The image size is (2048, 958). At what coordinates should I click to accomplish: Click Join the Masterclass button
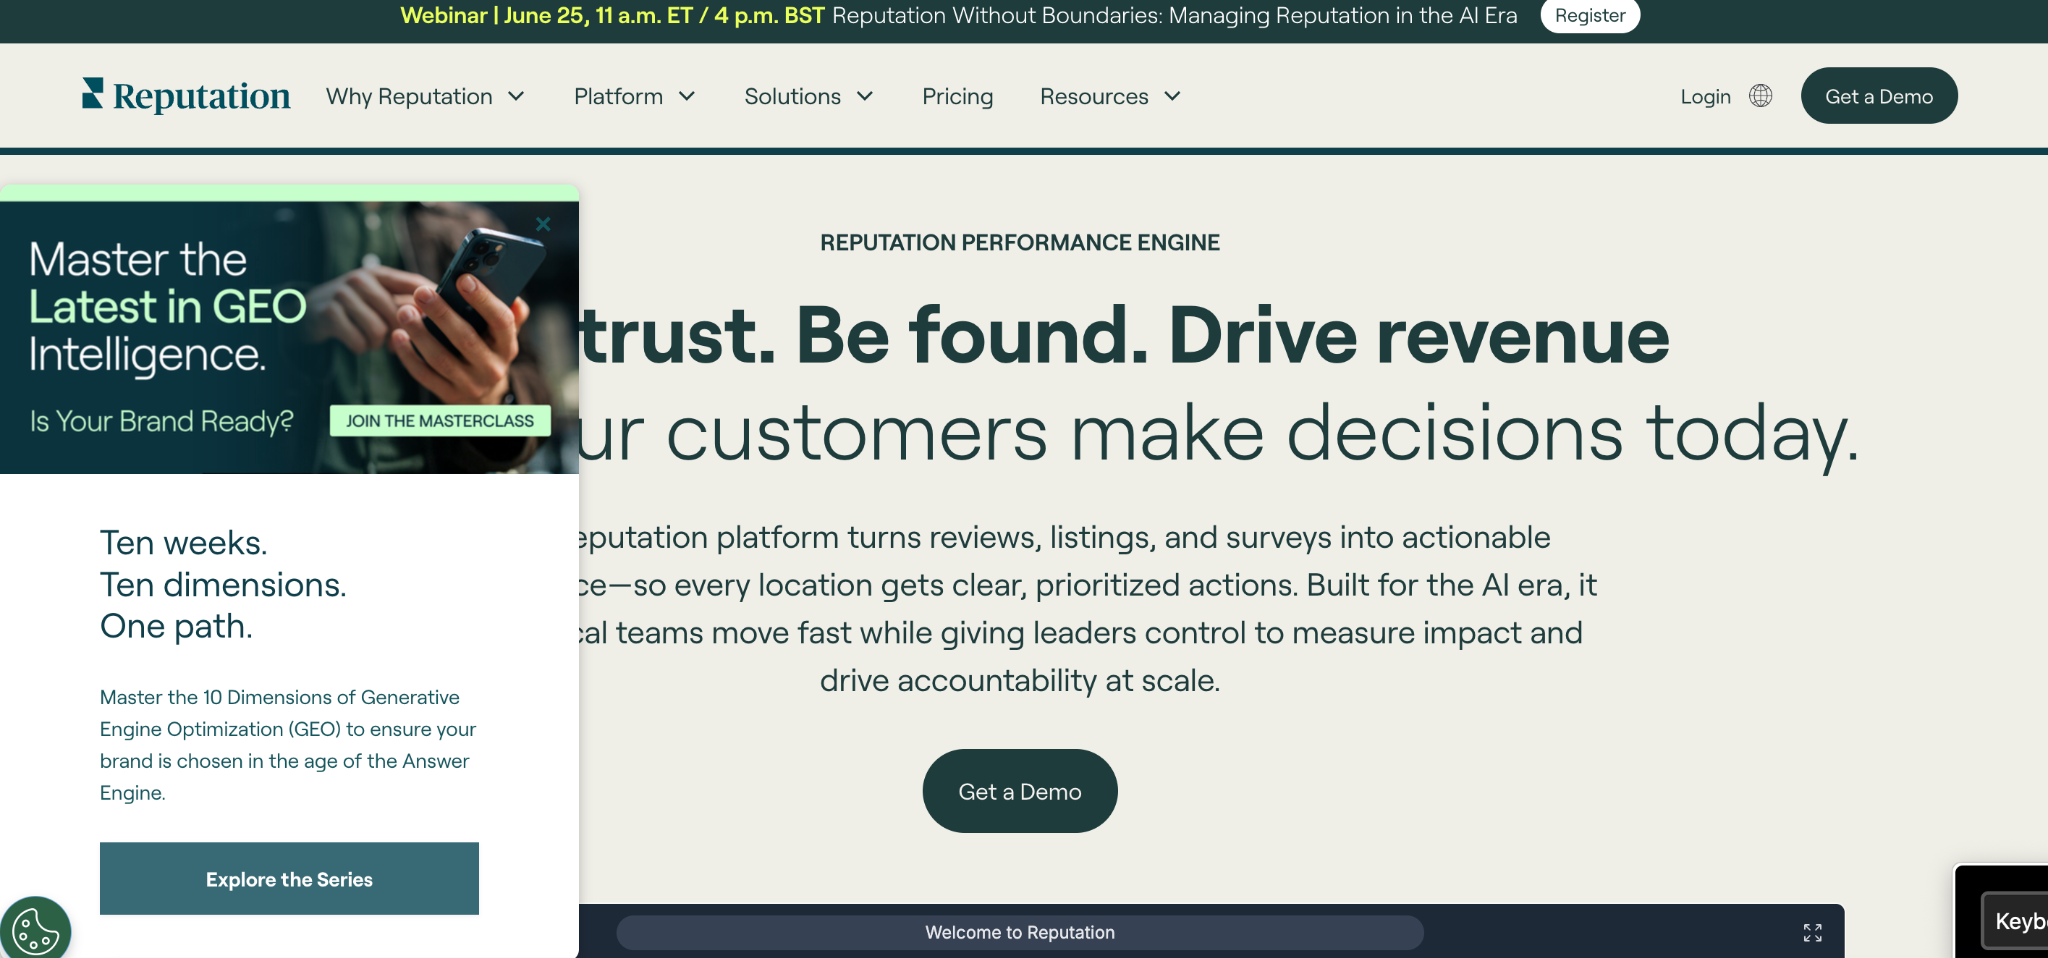(440, 421)
